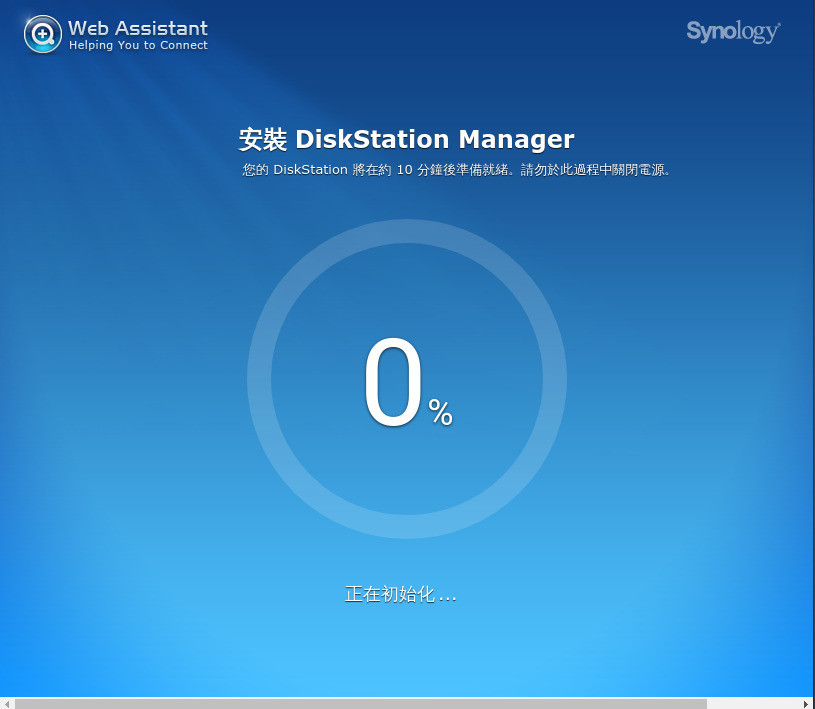This screenshot has height=709, width=815.
Task: Click the 0 progress number
Action: click(392, 382)
